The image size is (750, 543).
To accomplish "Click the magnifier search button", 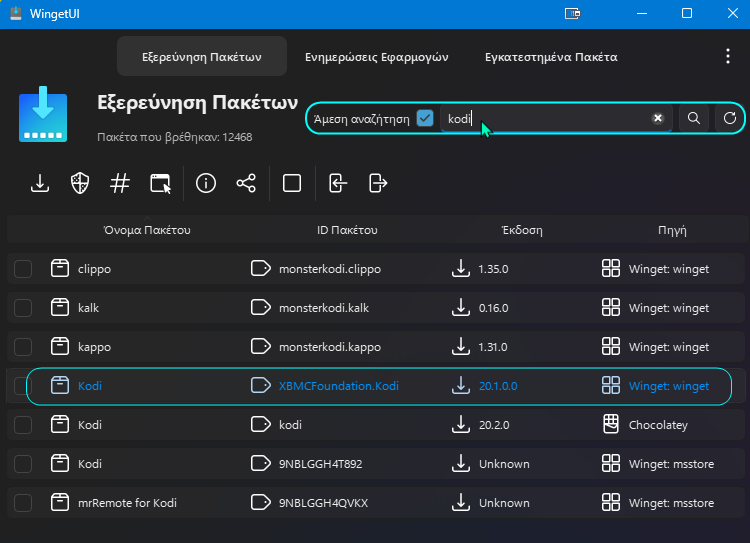I will (694, 118).
